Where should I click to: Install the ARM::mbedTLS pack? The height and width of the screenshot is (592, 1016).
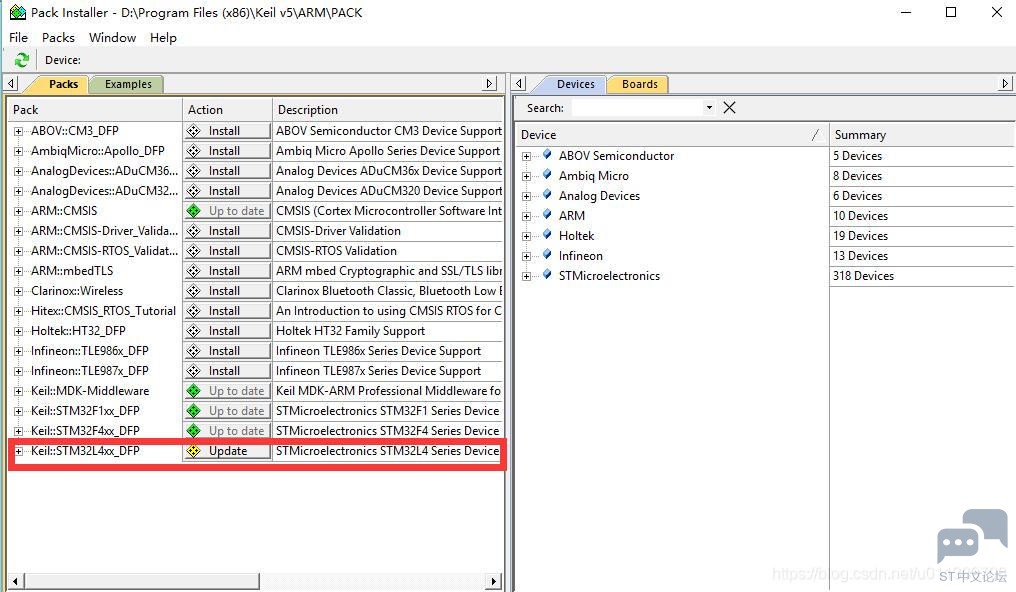pos(227,271)
